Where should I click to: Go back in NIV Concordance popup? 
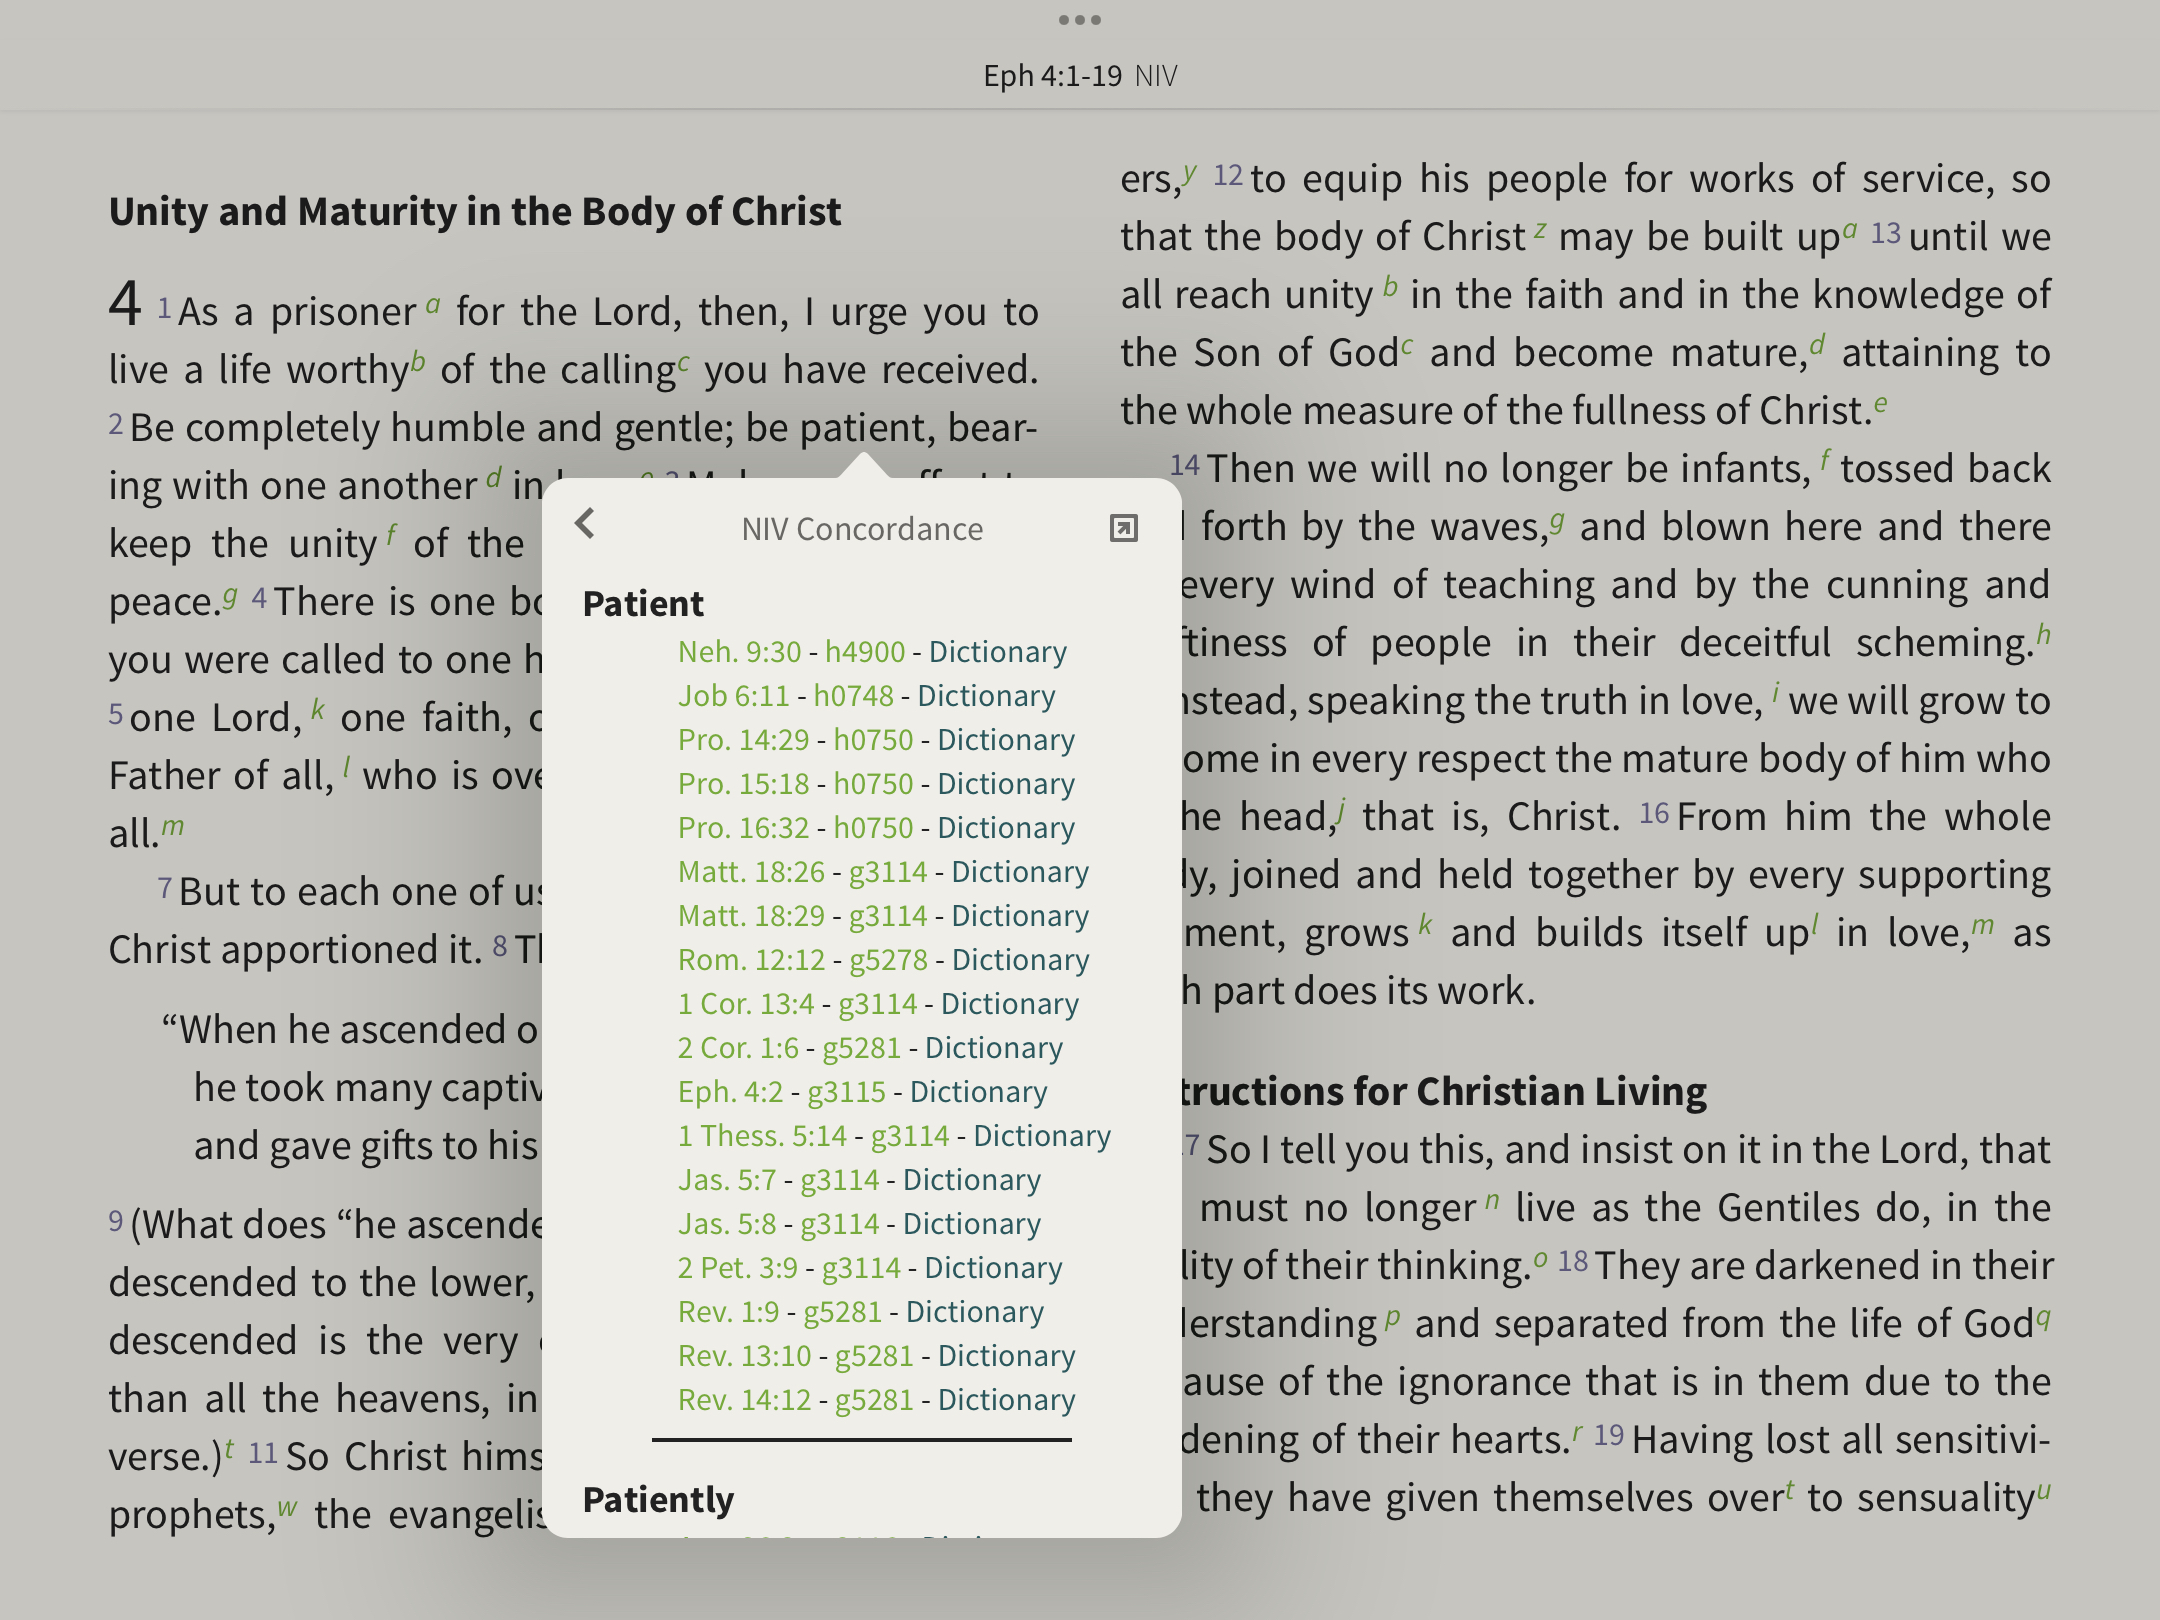586,524
